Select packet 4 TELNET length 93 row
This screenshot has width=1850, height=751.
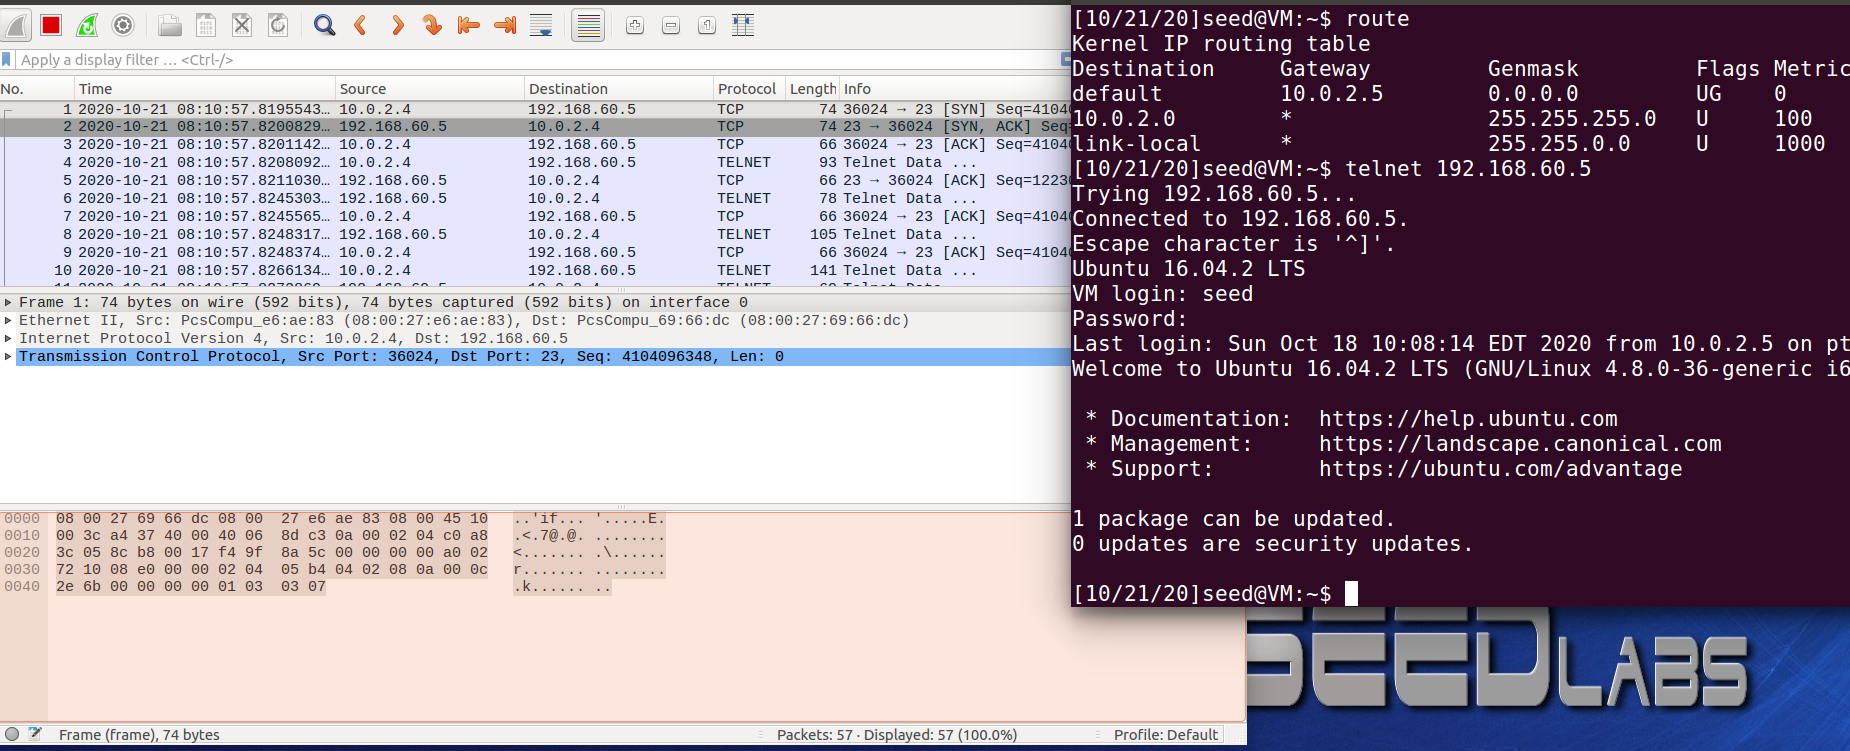[x=535, y=163]
